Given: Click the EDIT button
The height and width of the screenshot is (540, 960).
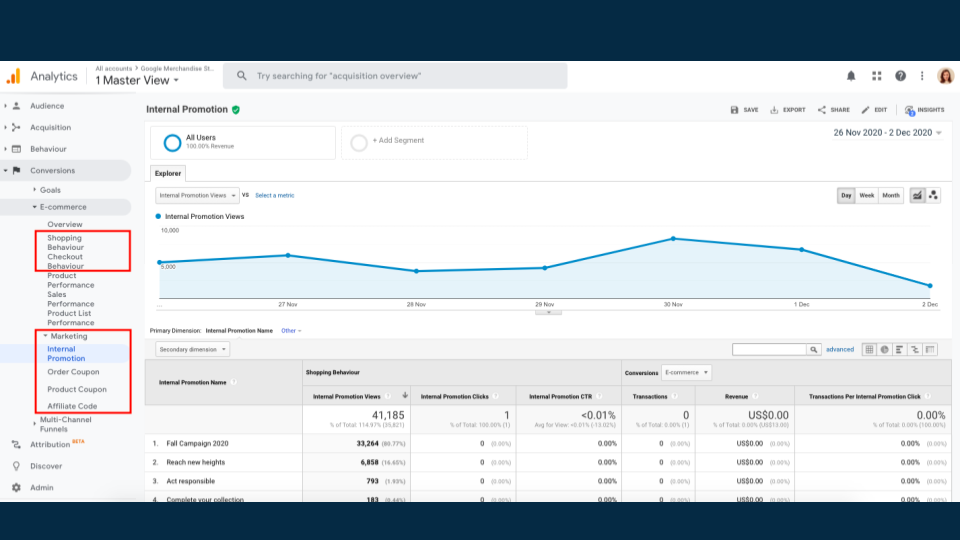Looking at the screenshot, I should coord(874,110).
